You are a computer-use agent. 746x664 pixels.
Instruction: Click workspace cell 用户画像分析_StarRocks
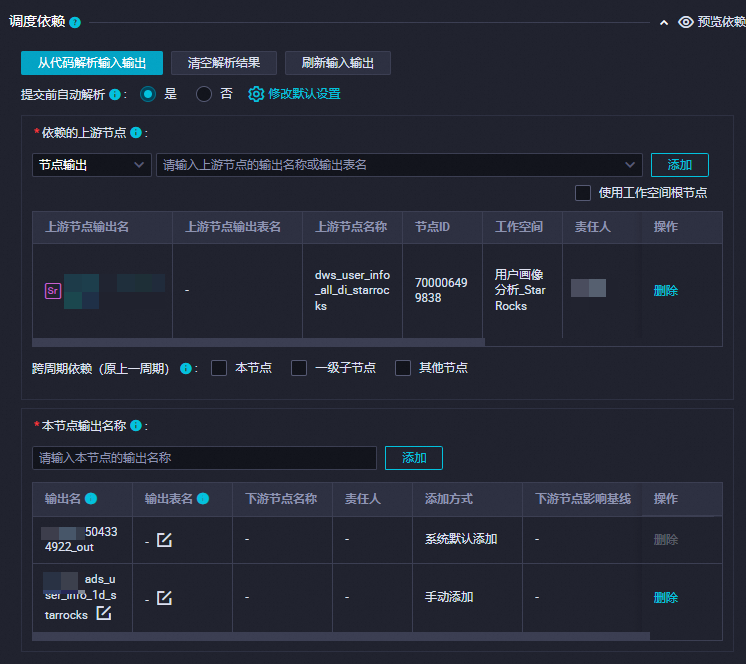pyautogui.click(x=520, y=291)
